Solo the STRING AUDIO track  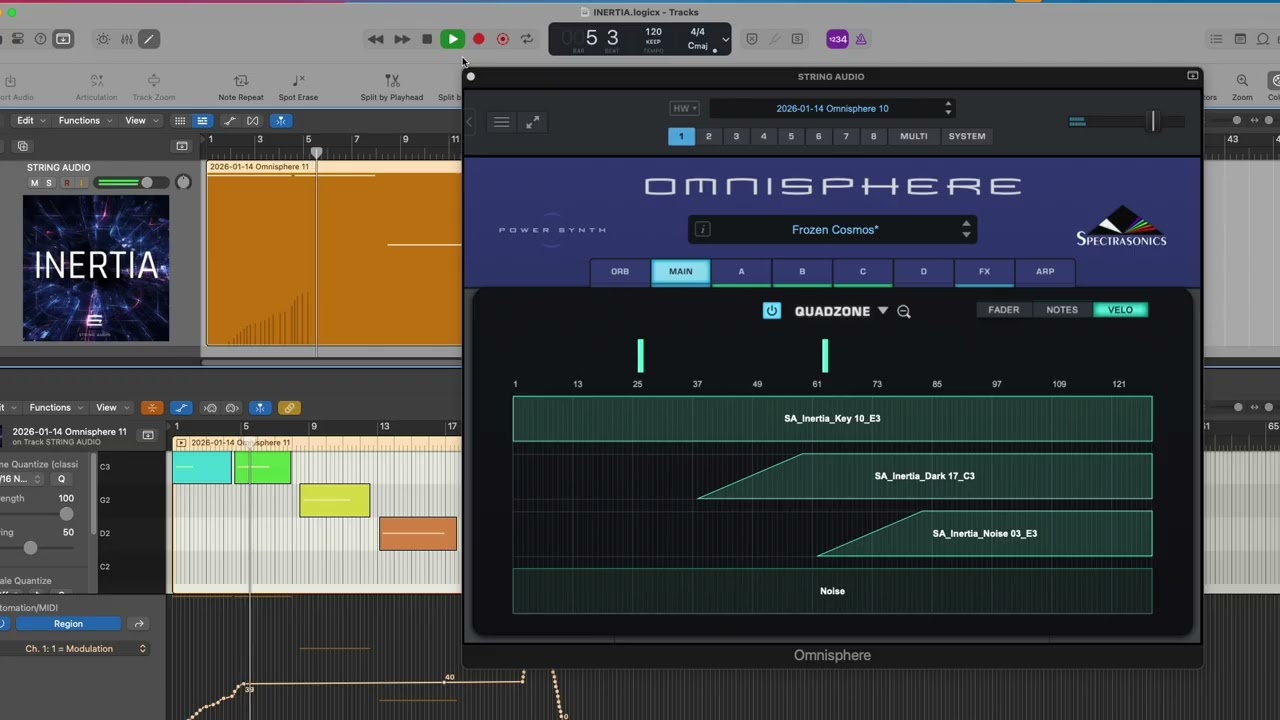point(48,183)
